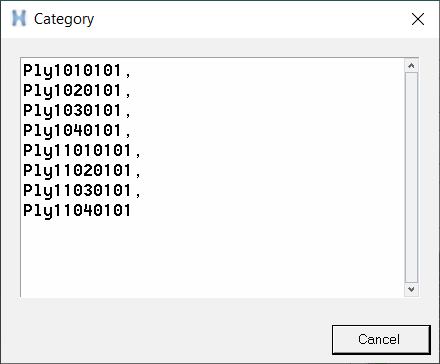Place cursor after comma following Ply11030101
The width and height of the screenshot is (440, 364).
tap(142, 191)
